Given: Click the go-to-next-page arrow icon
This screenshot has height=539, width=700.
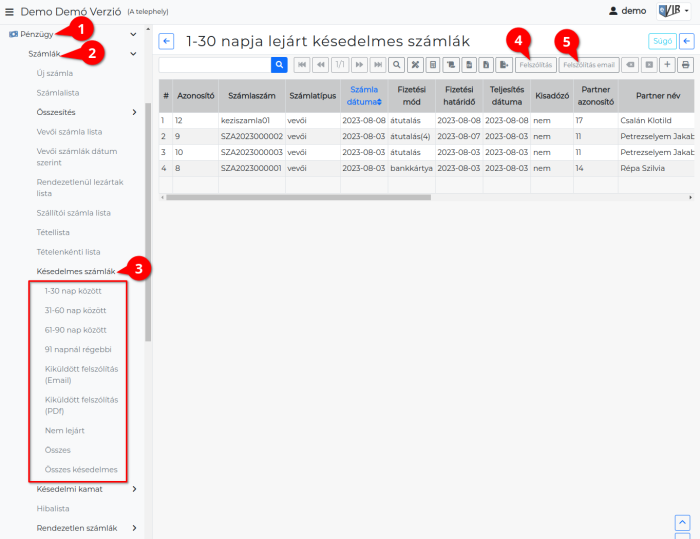Looking at the screenshot, I should click(359, 64).
